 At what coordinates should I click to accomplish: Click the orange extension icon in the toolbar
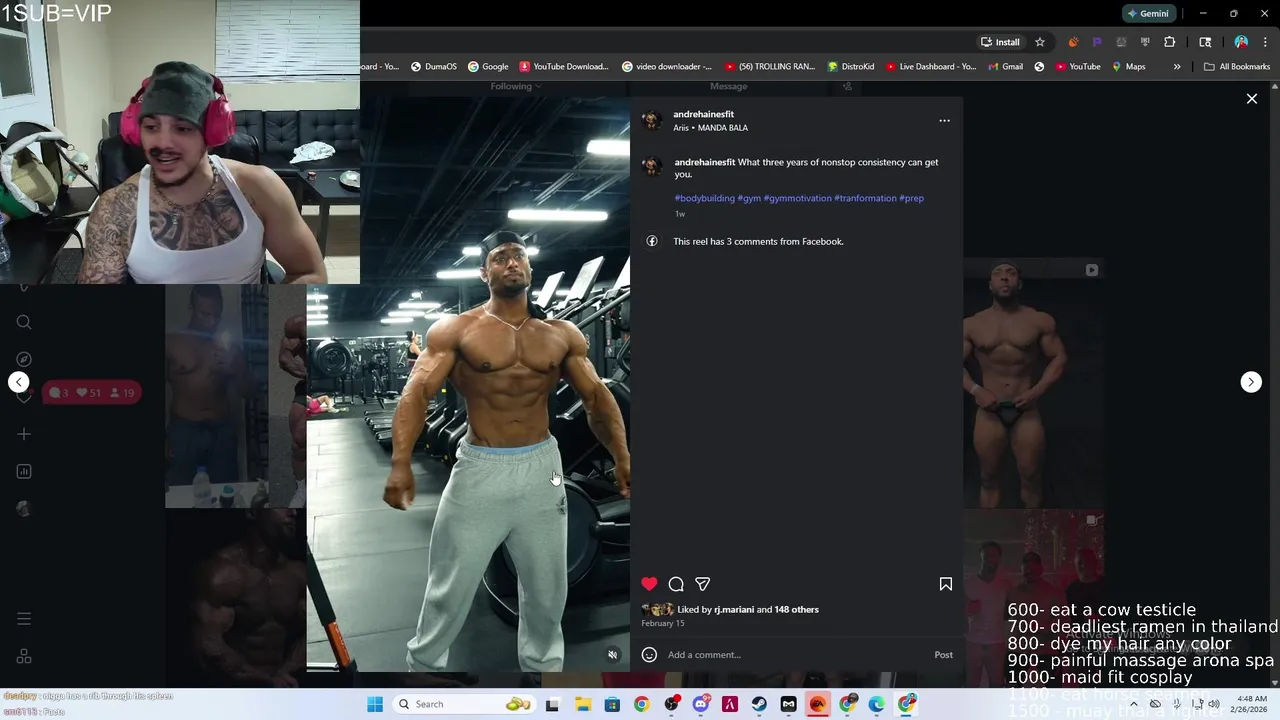pos(1073,42)
